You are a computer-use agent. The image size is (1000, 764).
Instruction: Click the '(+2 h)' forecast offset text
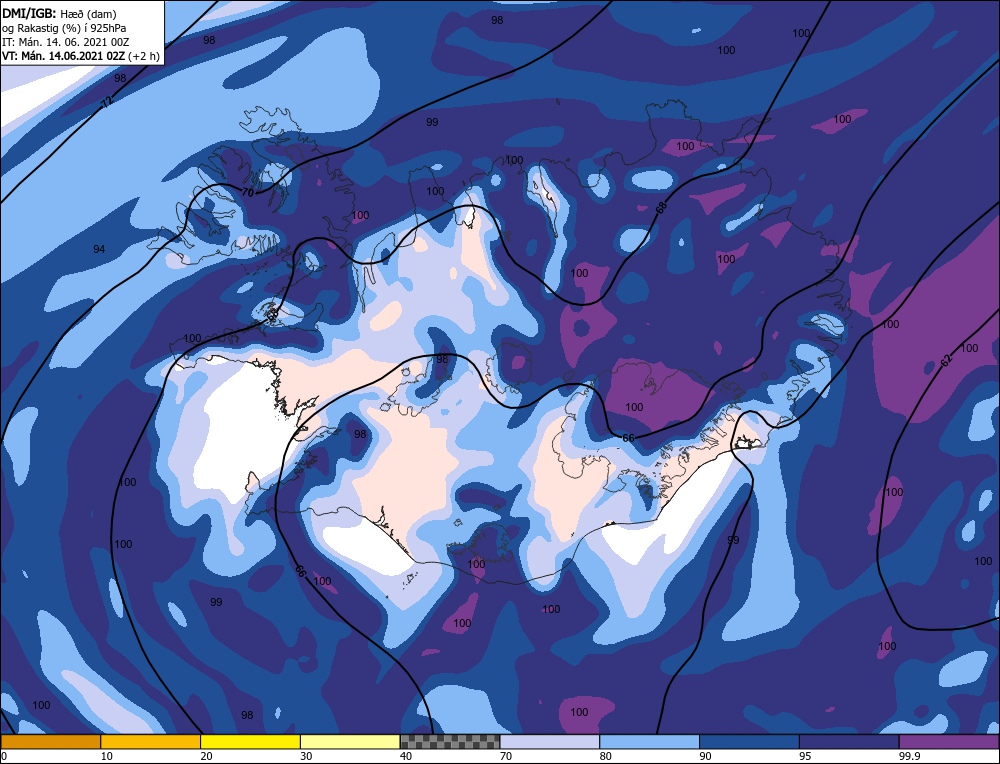(x=144, y=56)
